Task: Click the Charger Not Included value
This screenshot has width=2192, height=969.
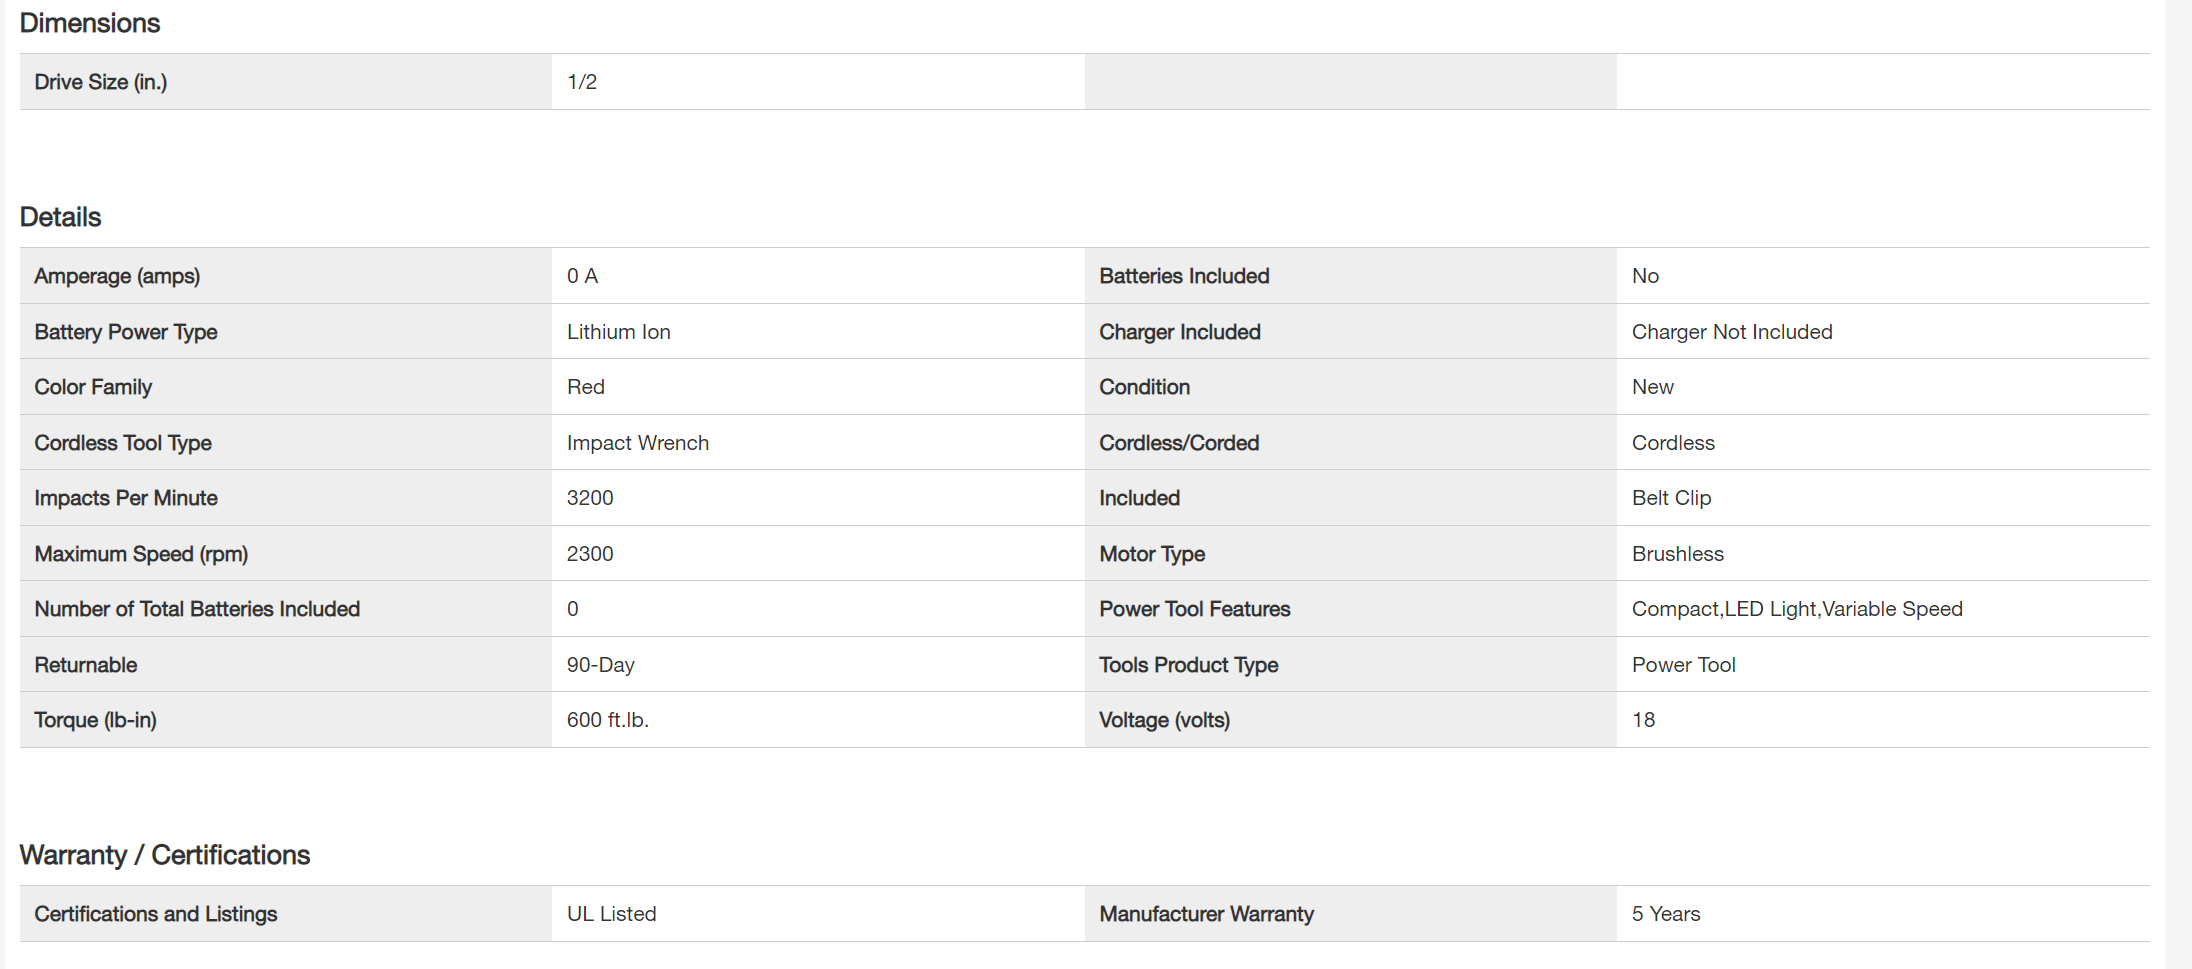Action: (1731, 332)
